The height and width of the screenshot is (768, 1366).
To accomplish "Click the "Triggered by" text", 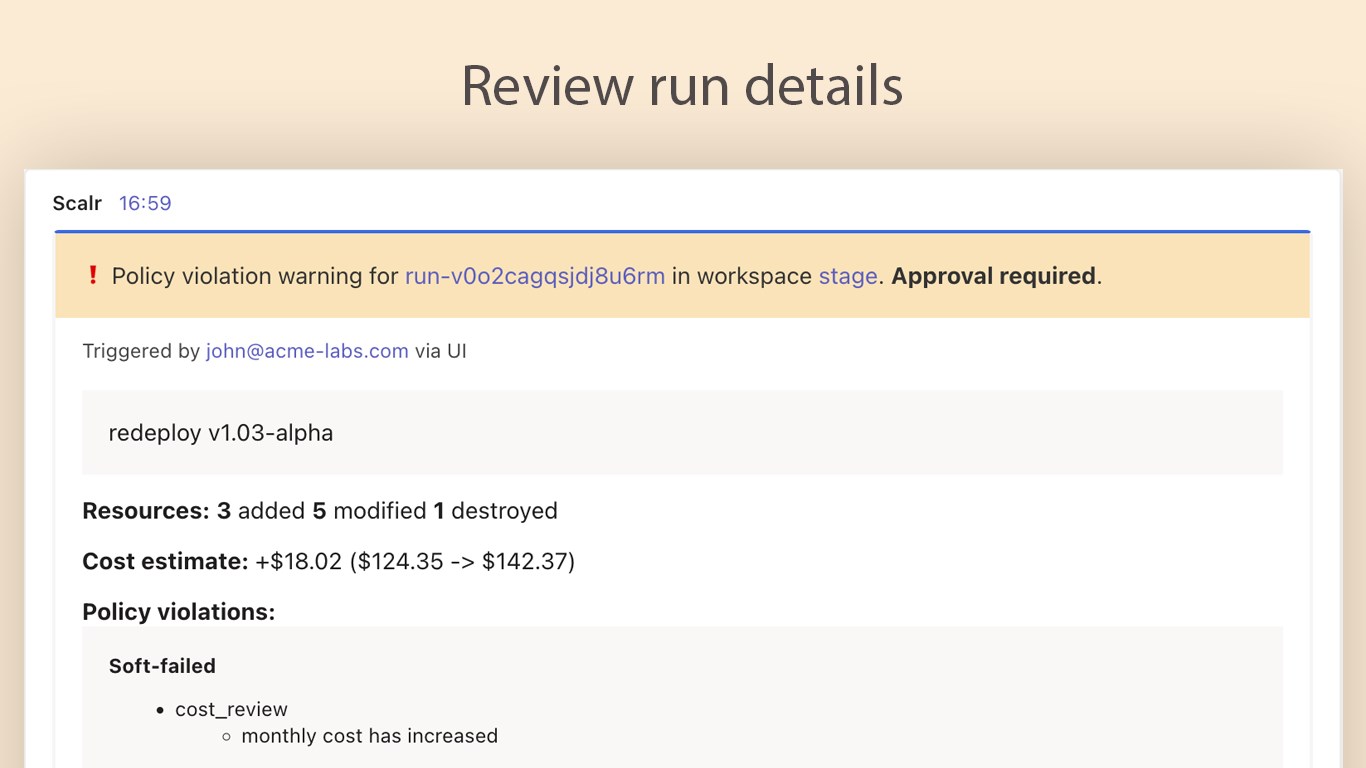I will pyautogui.click(x=141, y=351).
